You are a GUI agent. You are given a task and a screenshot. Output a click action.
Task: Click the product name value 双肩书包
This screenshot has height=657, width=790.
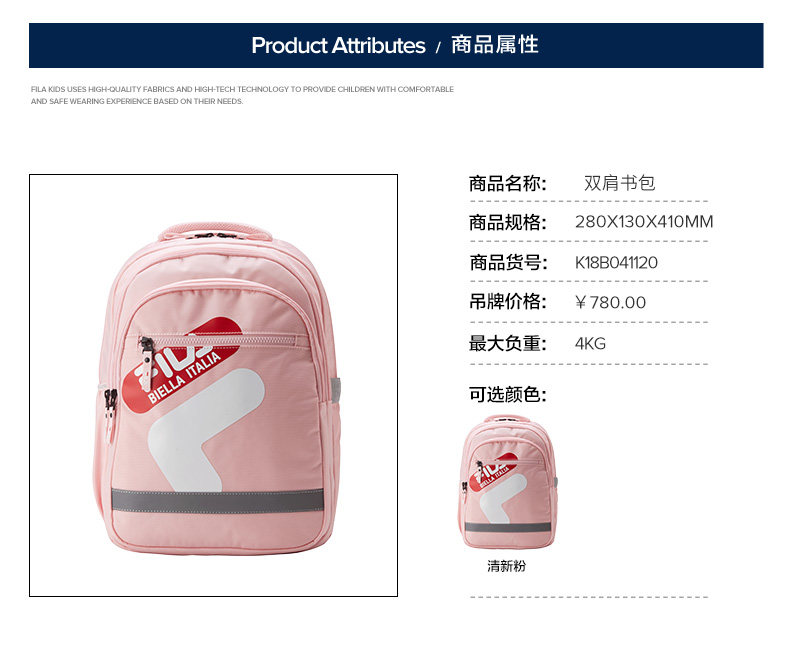619,183
